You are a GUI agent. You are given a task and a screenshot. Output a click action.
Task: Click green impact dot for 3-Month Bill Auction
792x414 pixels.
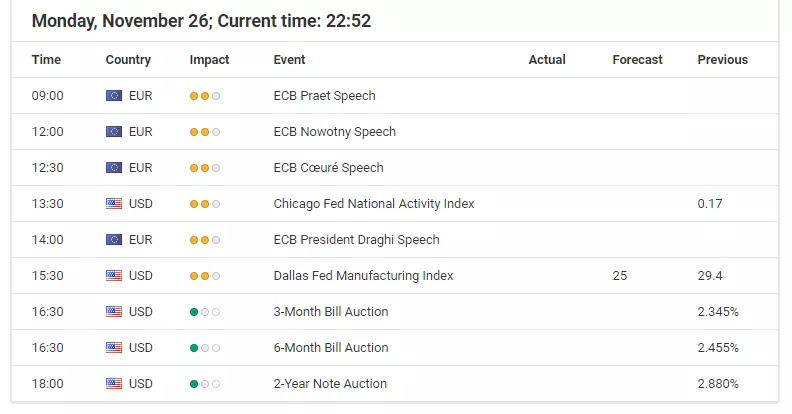coord(193,312)
